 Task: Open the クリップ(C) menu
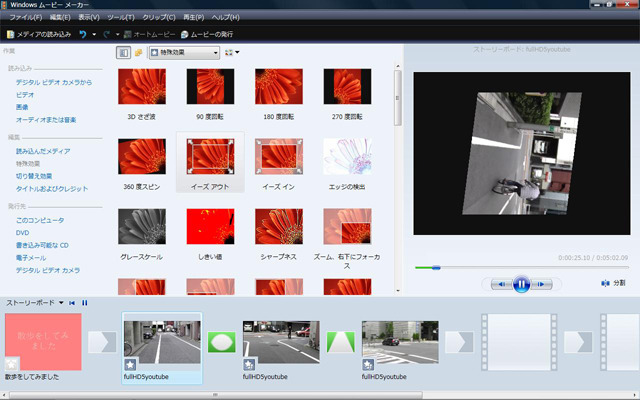(x=159, y=18)
